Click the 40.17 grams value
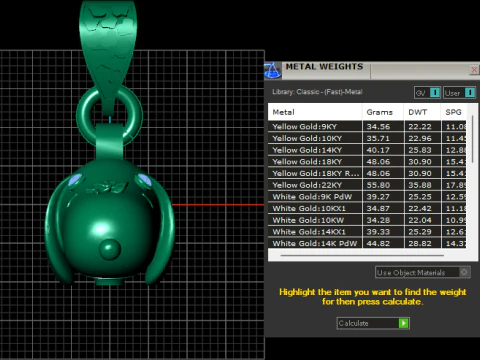Viewport: 480px width, 360px height. [378, 150]
